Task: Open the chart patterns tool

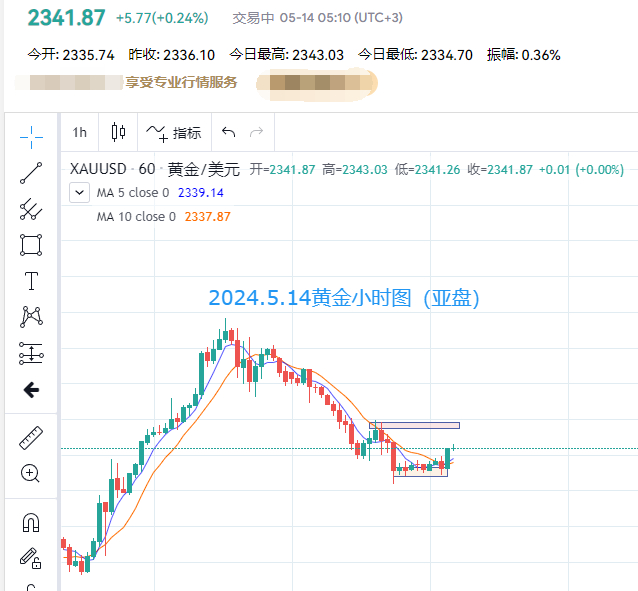Action: click(31, 317)
